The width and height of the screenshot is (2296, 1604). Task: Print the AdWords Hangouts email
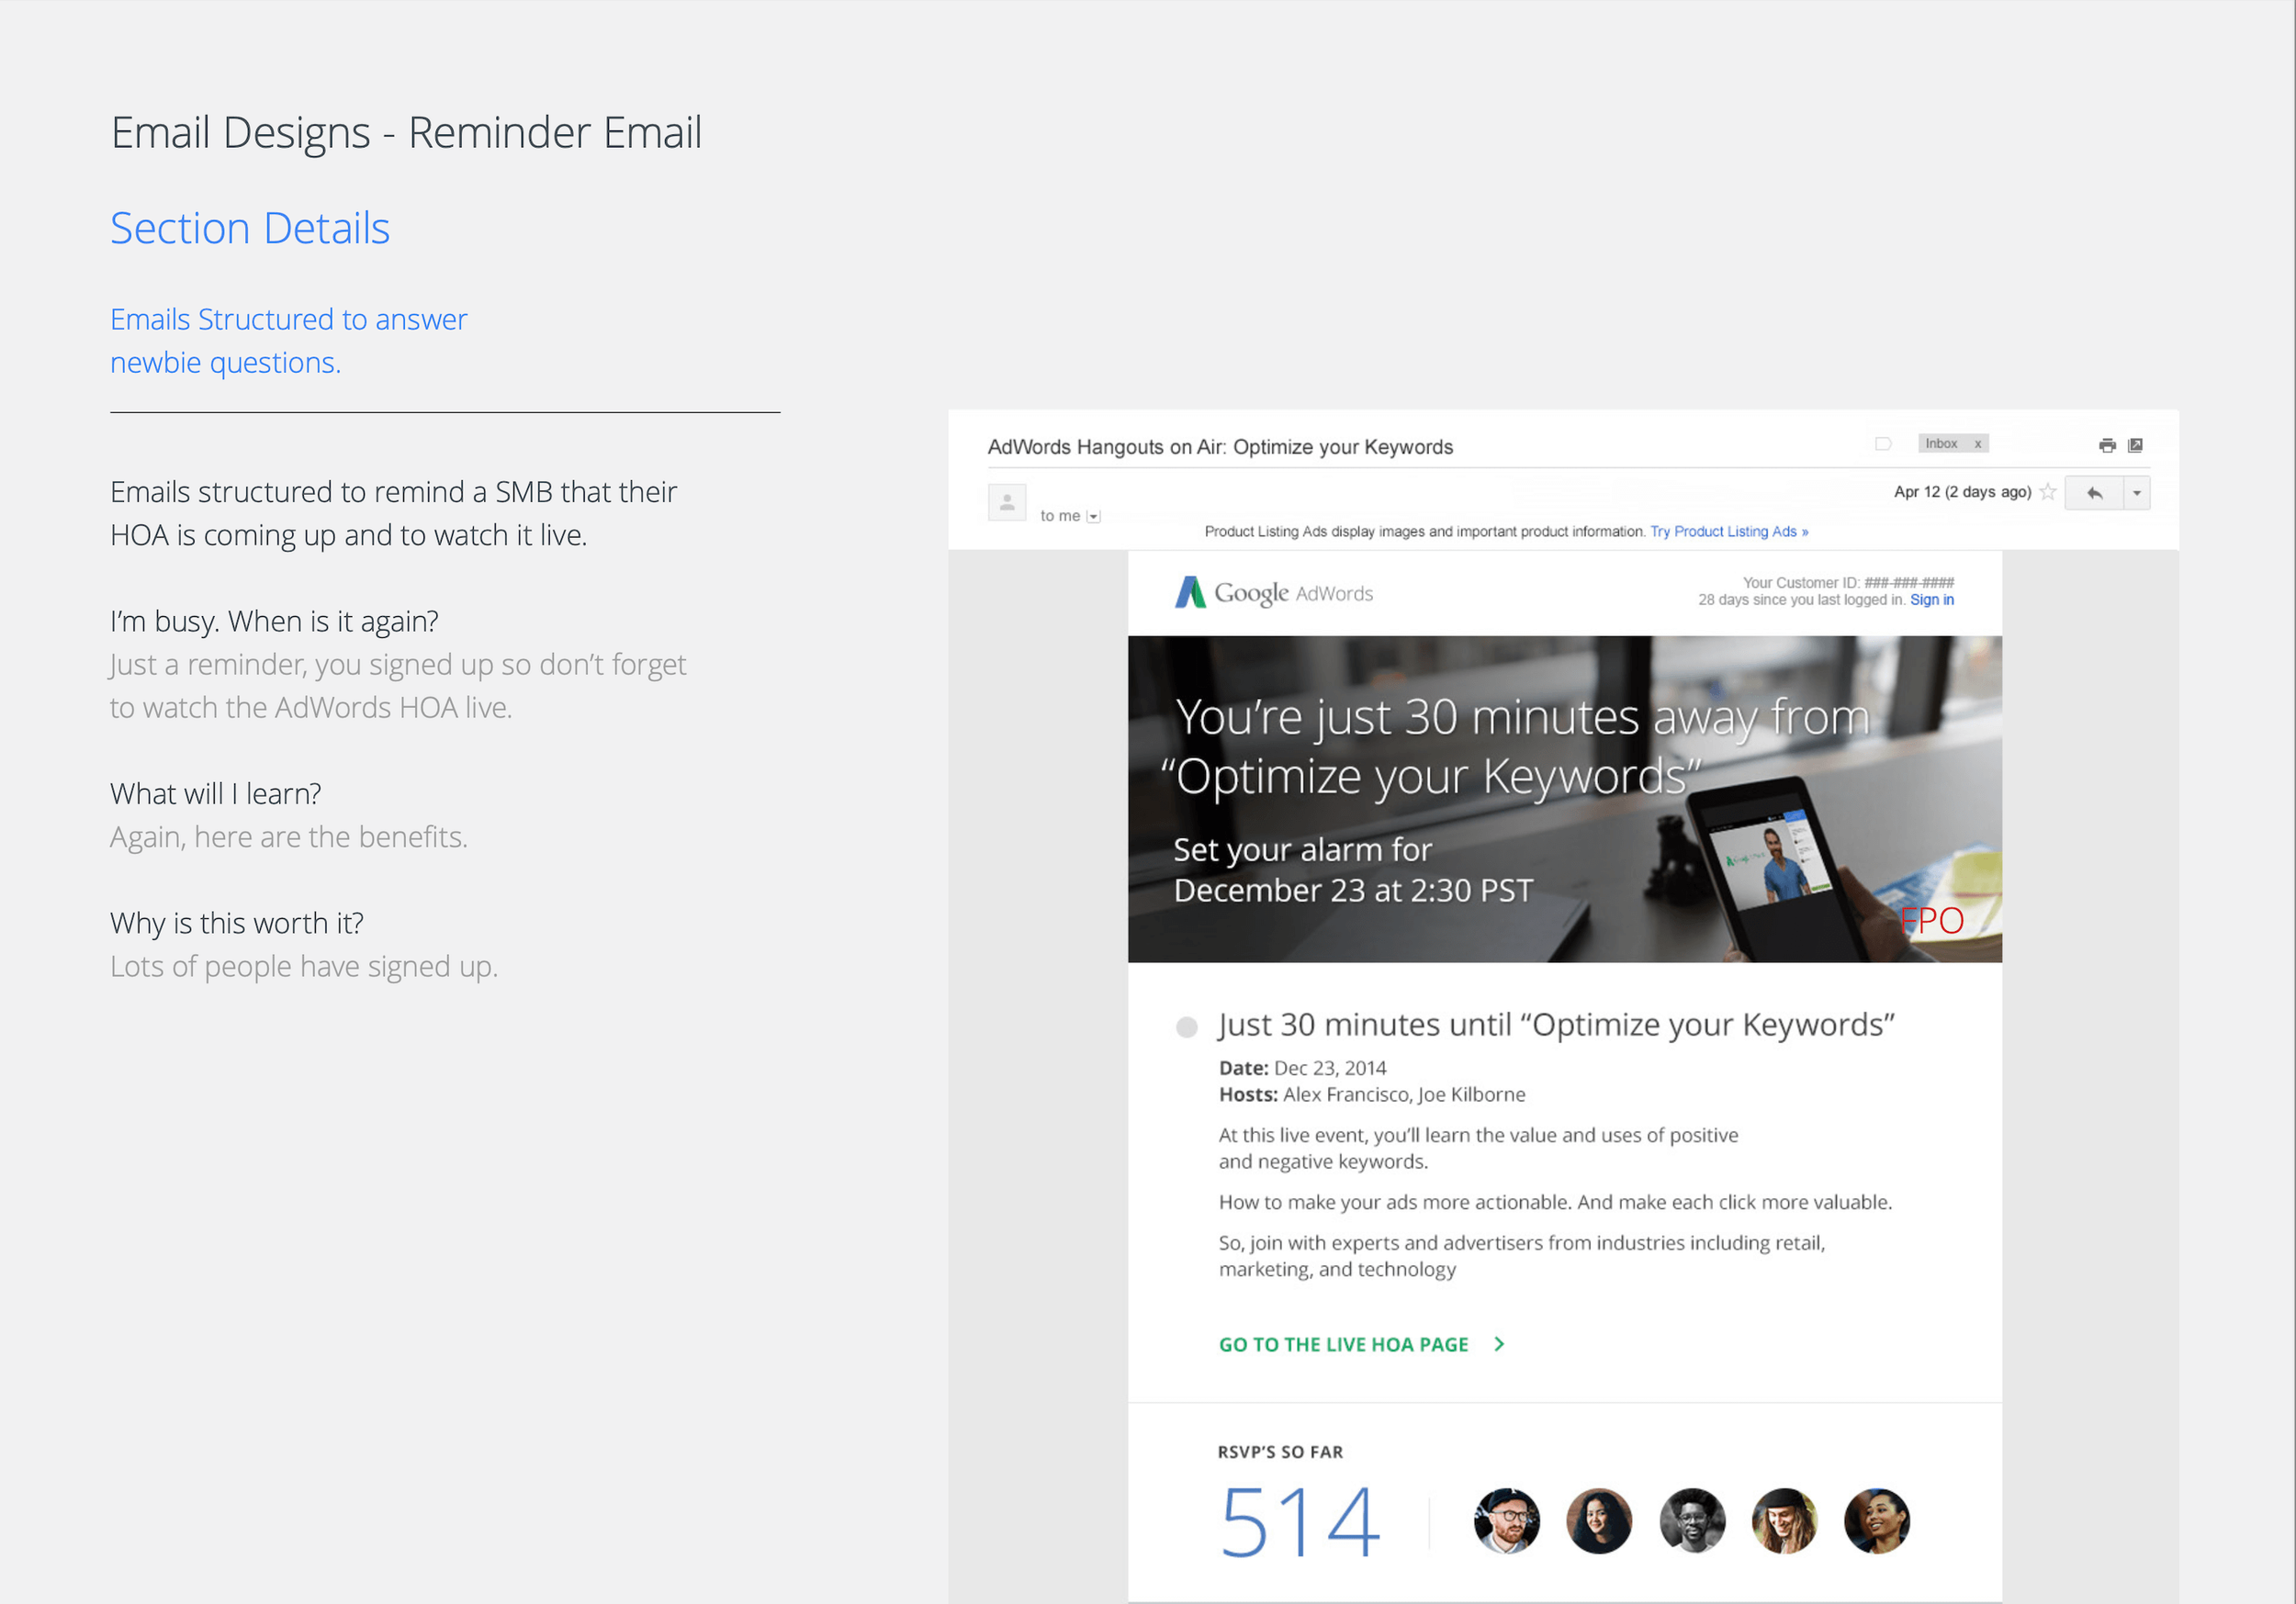tap(2107, 445)
